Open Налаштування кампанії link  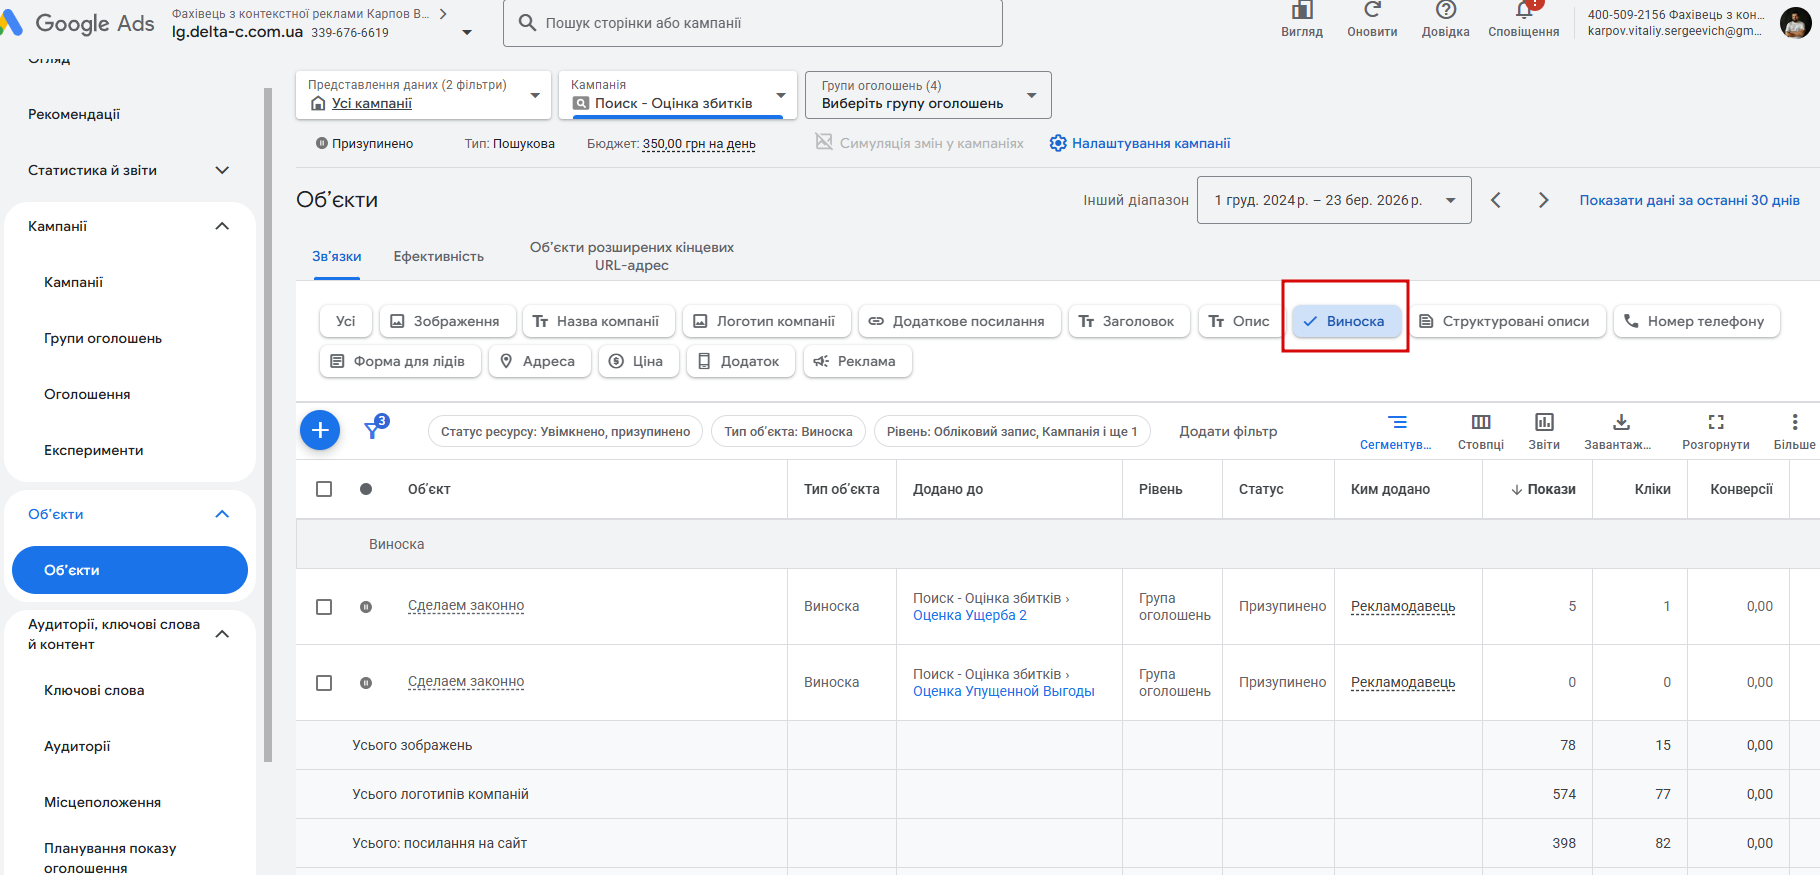(1140, 143)
